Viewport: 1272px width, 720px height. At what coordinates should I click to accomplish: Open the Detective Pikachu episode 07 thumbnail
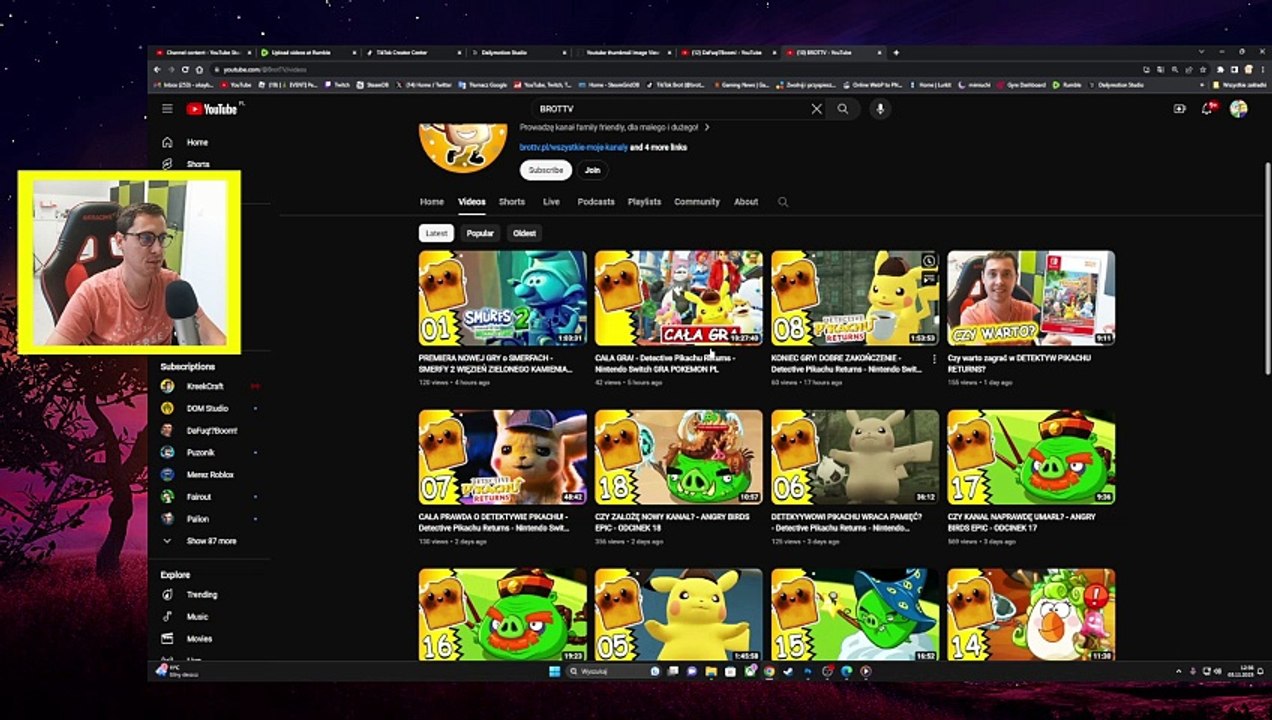(503, 457)
